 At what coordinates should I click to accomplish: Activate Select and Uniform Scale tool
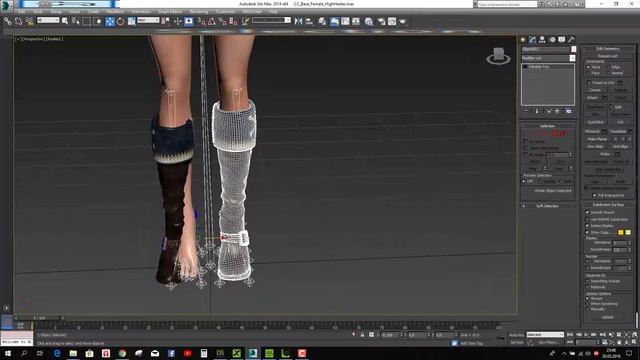131,21
